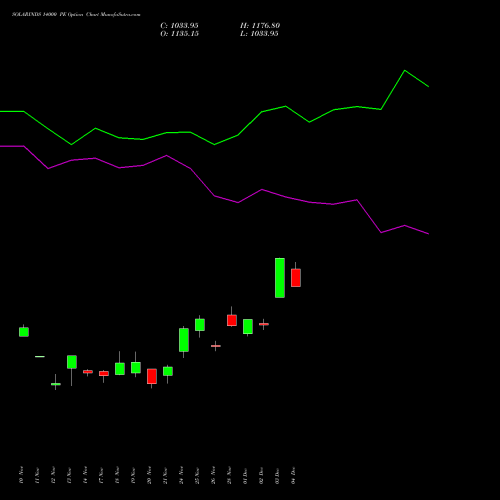This screenshot has height=500, width=500.
Task: Click the 26 Nov date label
Action: pos(213,475)
